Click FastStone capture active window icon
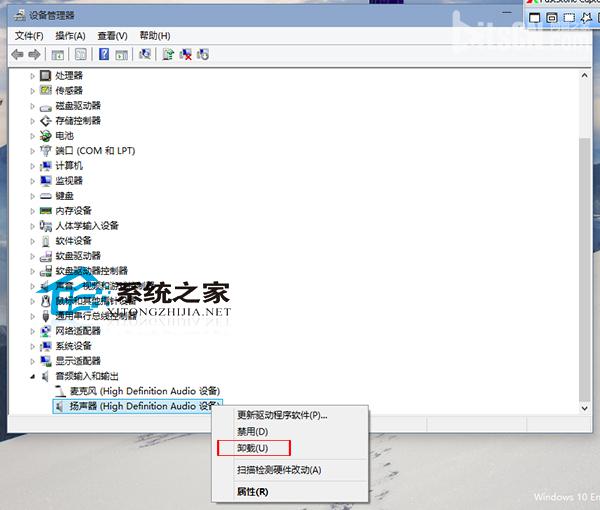This screenshot has width=600, height=510. coord(534,18)
